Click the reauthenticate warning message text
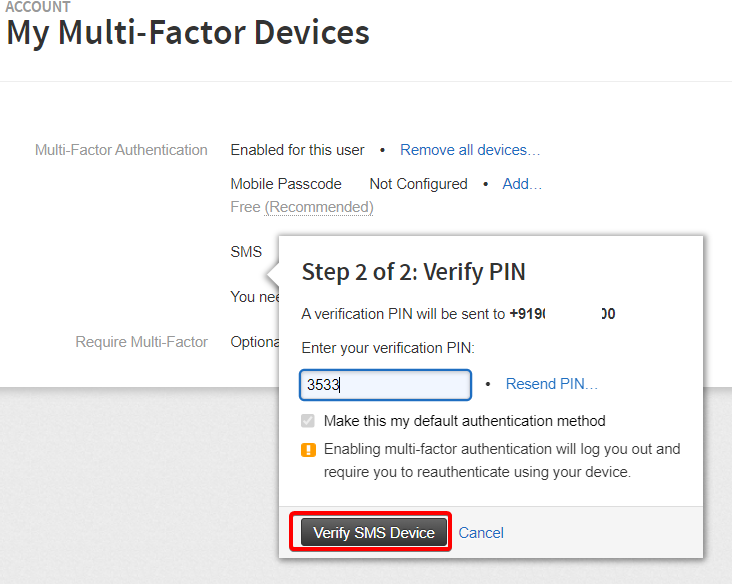The width and height of the screenshot is (732, 584). (x=502, y=460)
